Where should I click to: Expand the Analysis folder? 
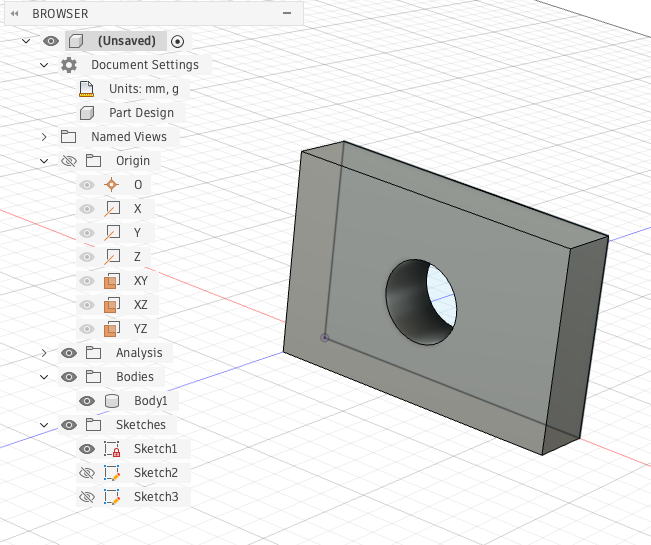point(44,353)
